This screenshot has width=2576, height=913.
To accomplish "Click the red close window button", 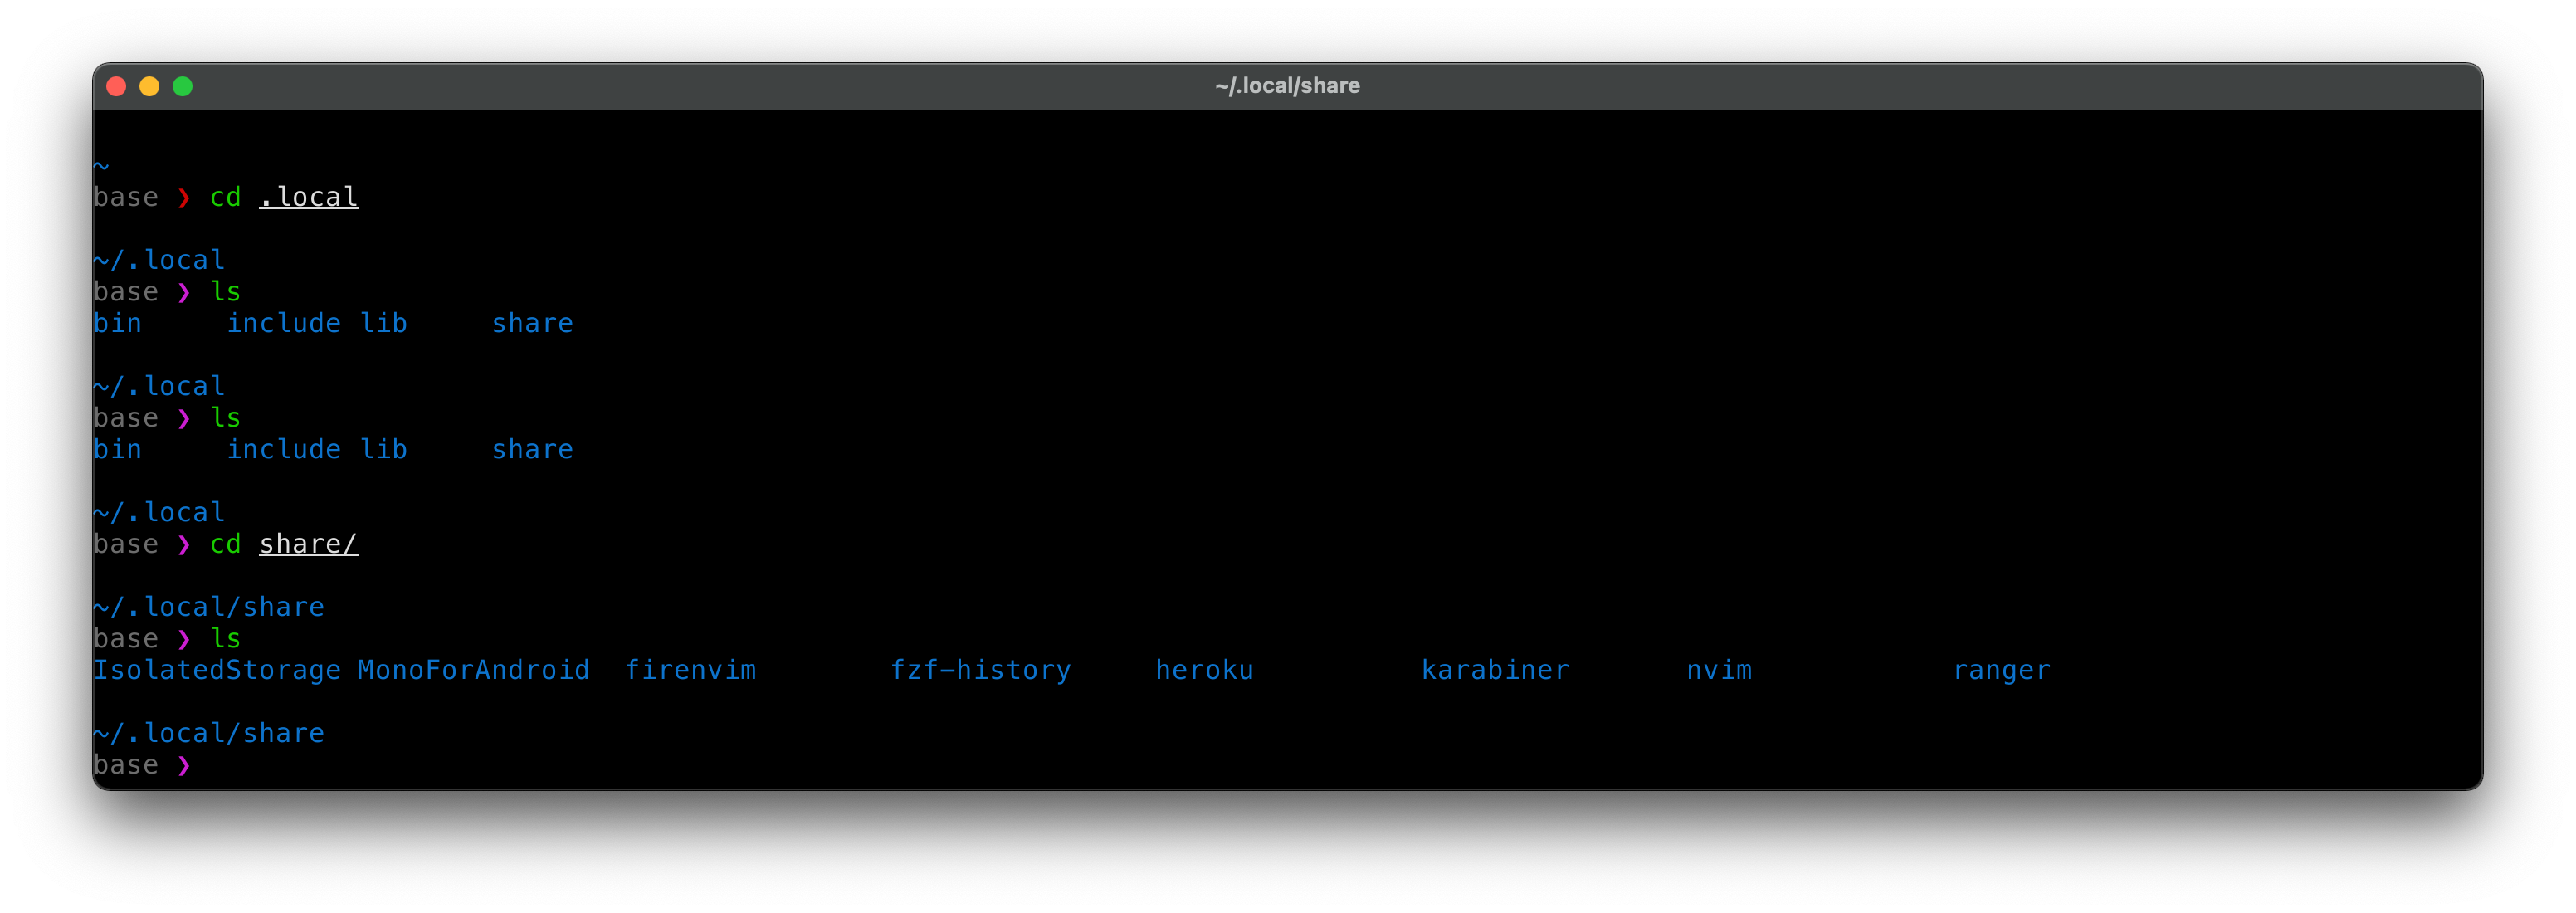I will pos(116,86).
